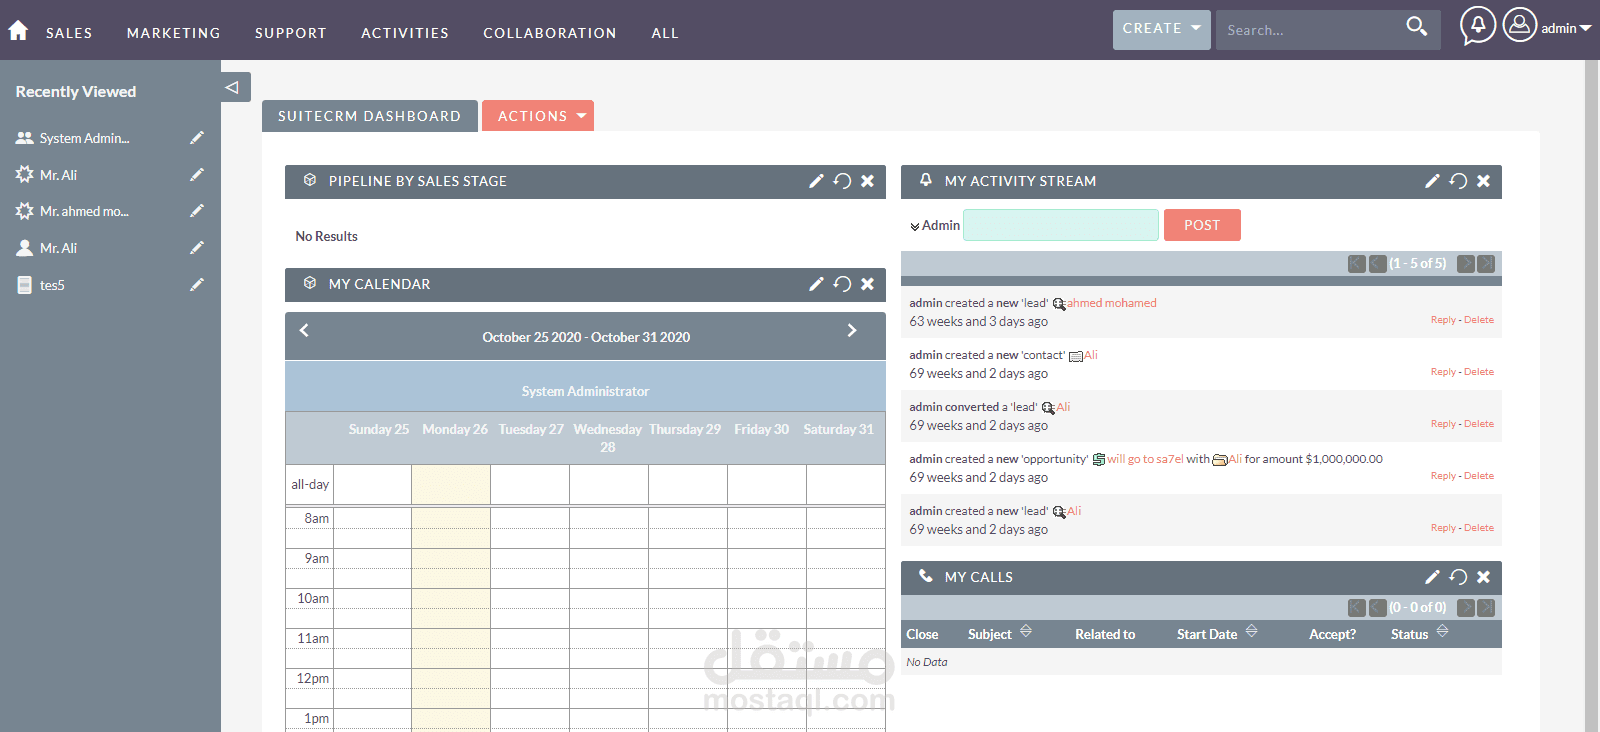
Task: Go to the last activity stream page
Action: pos(1486,264)
